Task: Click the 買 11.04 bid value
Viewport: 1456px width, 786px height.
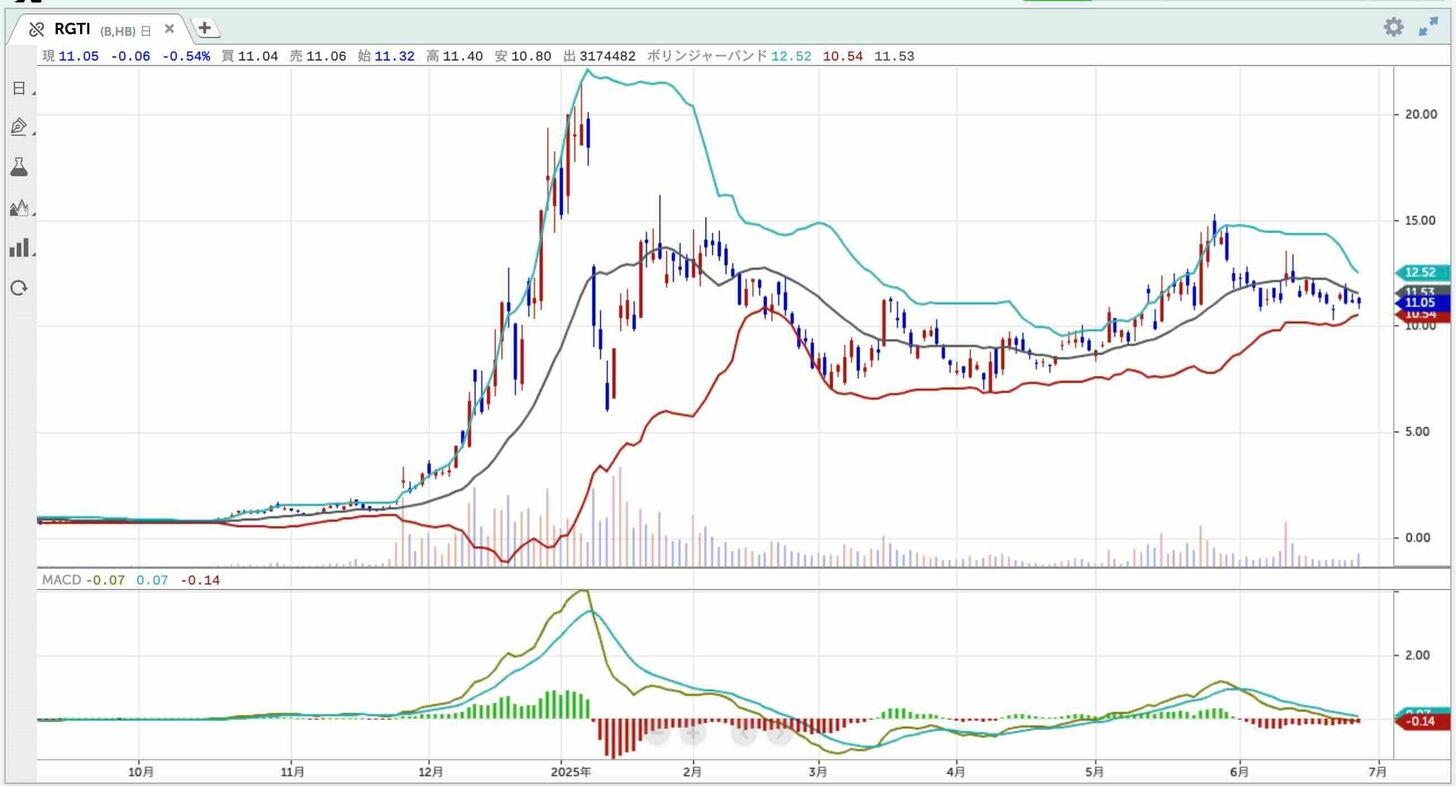Action: click(x=250, y=56)
